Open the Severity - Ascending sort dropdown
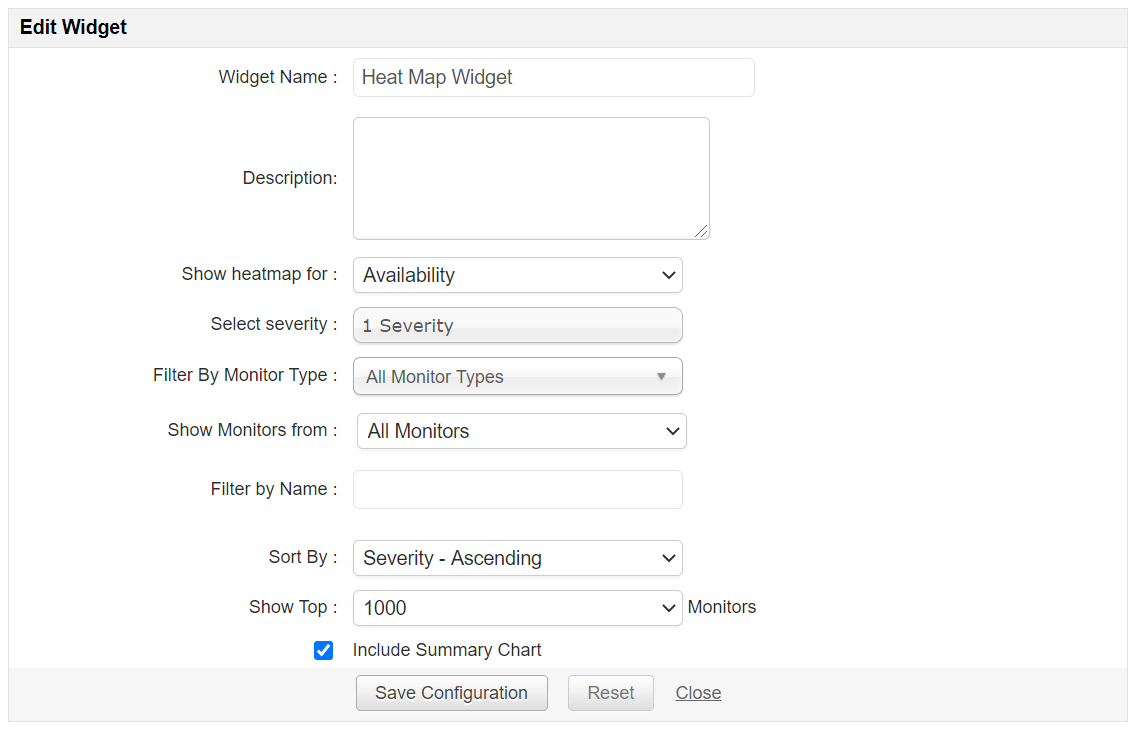Screen dimensions: 1138x732 click(517, 558)
